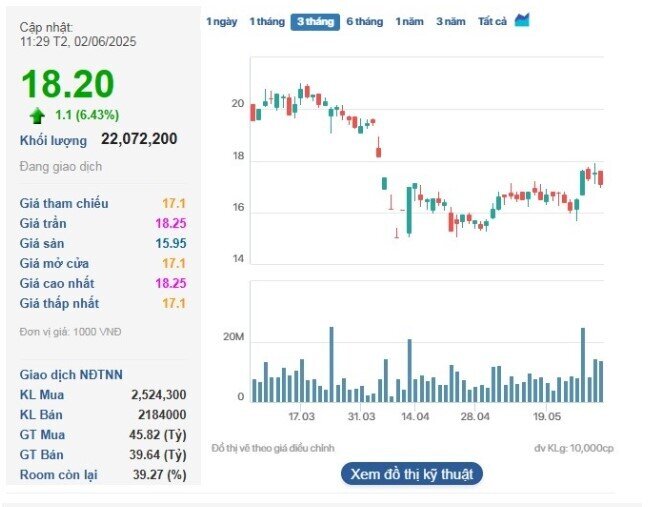Show all history with Tất cả

pos(492,22)
